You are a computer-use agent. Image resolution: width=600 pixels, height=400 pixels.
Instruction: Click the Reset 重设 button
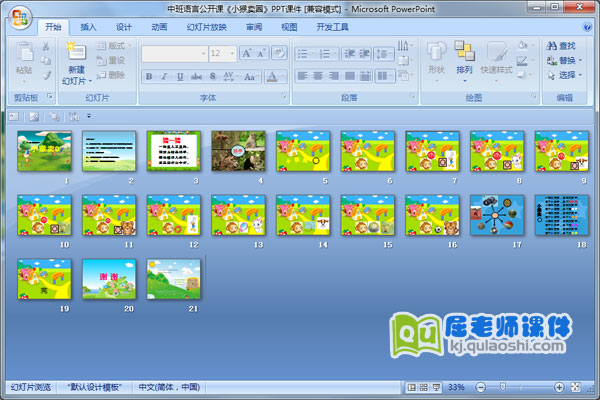[111, 60]
